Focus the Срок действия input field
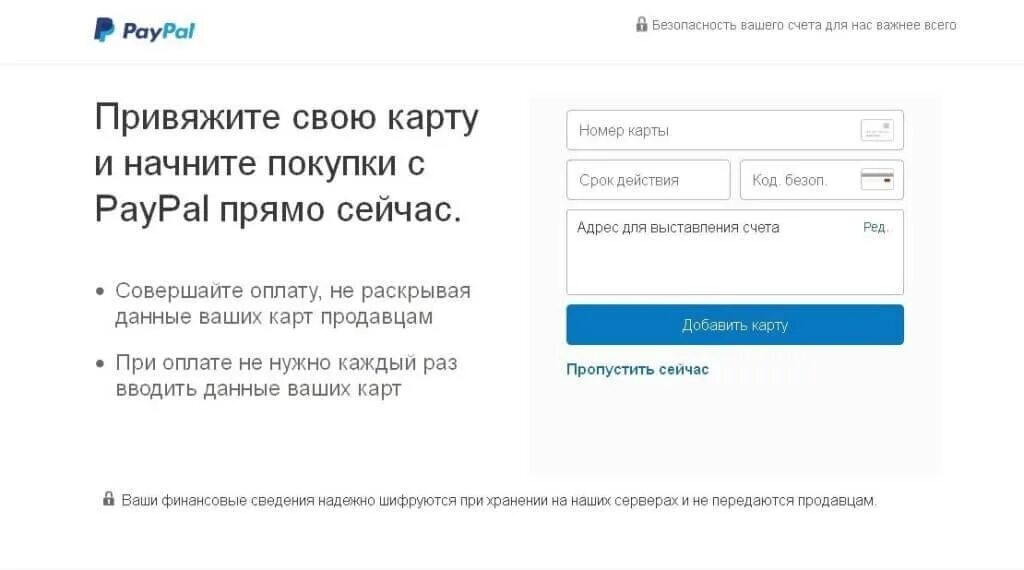The height and width of the screenshot is (570, 1024). [x=648, y=180]
